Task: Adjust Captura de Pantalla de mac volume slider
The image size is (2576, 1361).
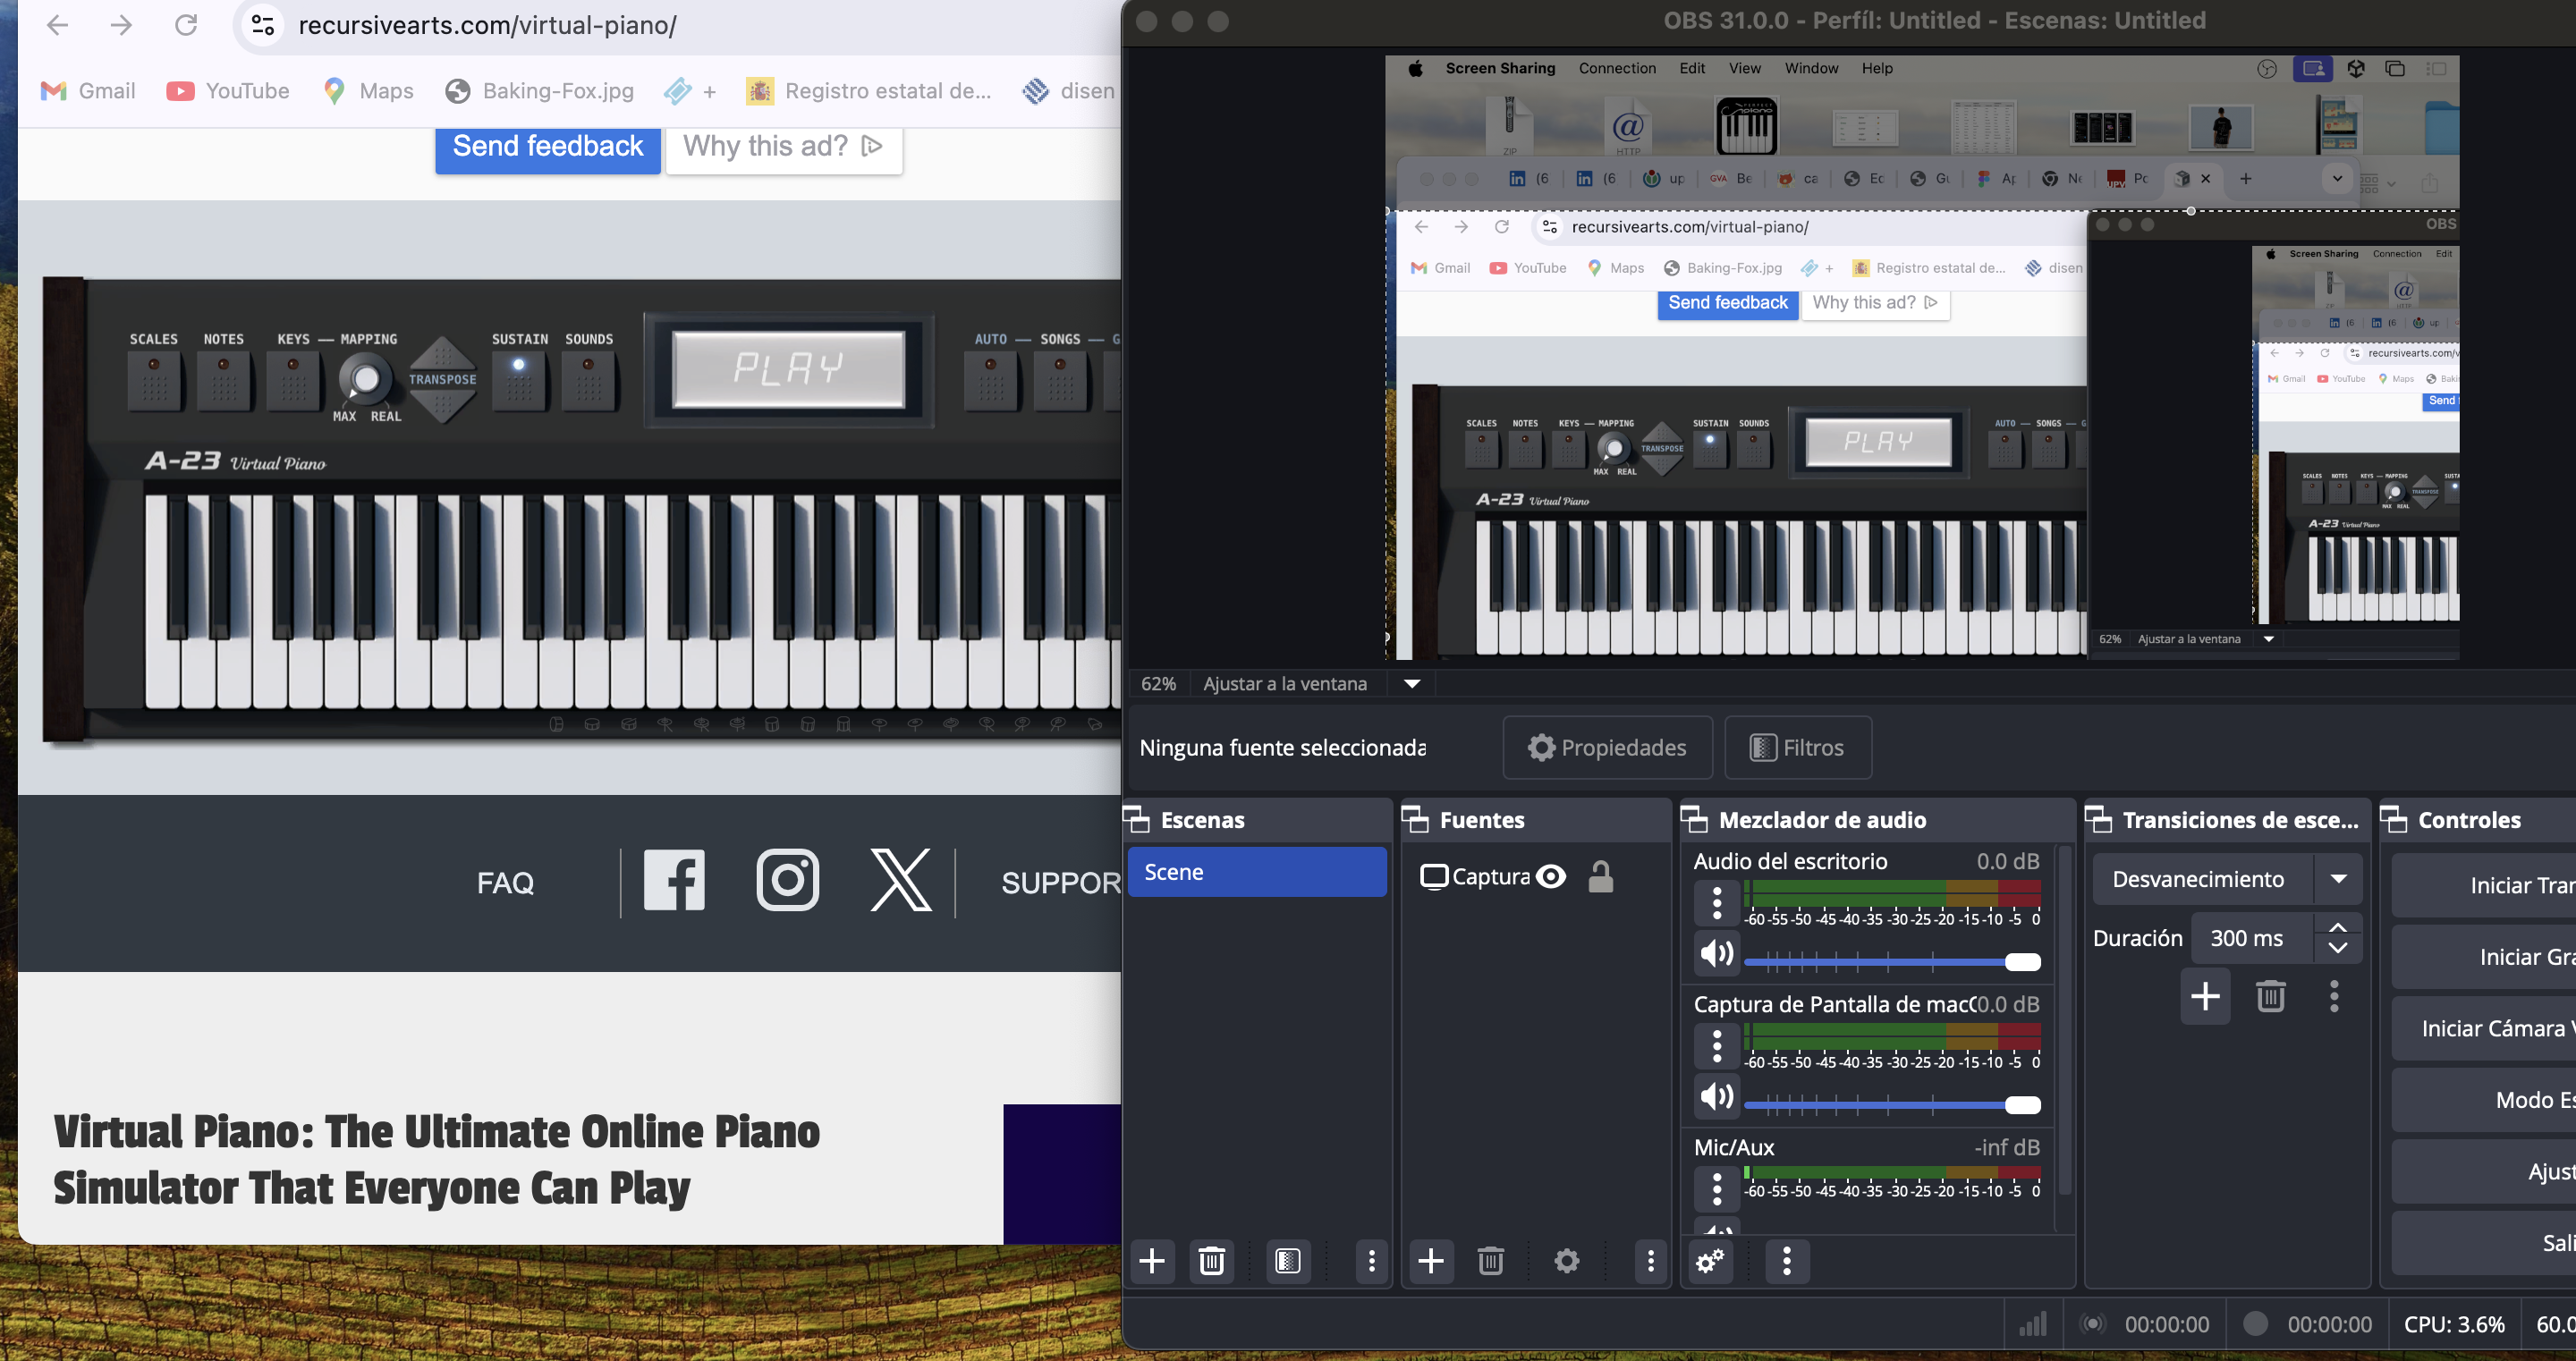Action: pyautogui.click(x=1892, y=1105)
